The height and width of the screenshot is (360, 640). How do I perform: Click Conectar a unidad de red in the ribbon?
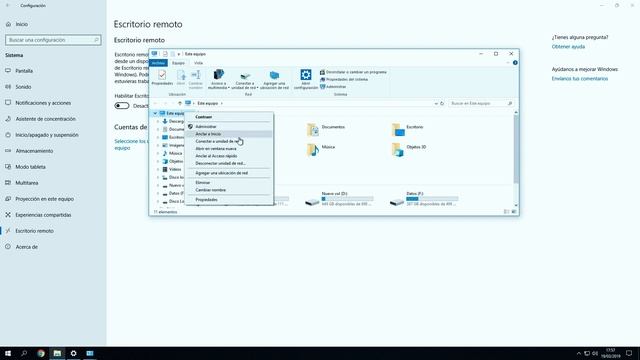pyautogui.click(x=245, y=79)
